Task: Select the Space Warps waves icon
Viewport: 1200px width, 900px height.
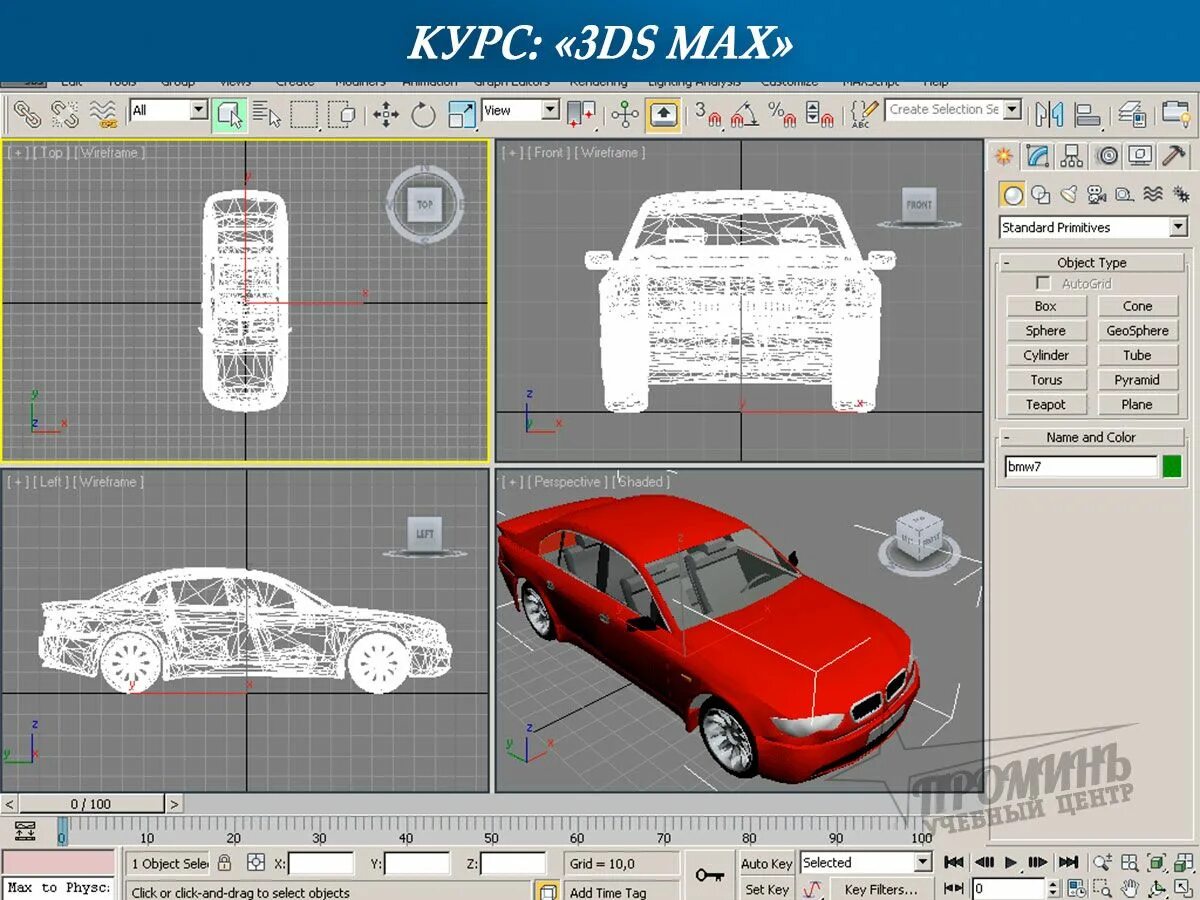Action: pos(1153,195)
